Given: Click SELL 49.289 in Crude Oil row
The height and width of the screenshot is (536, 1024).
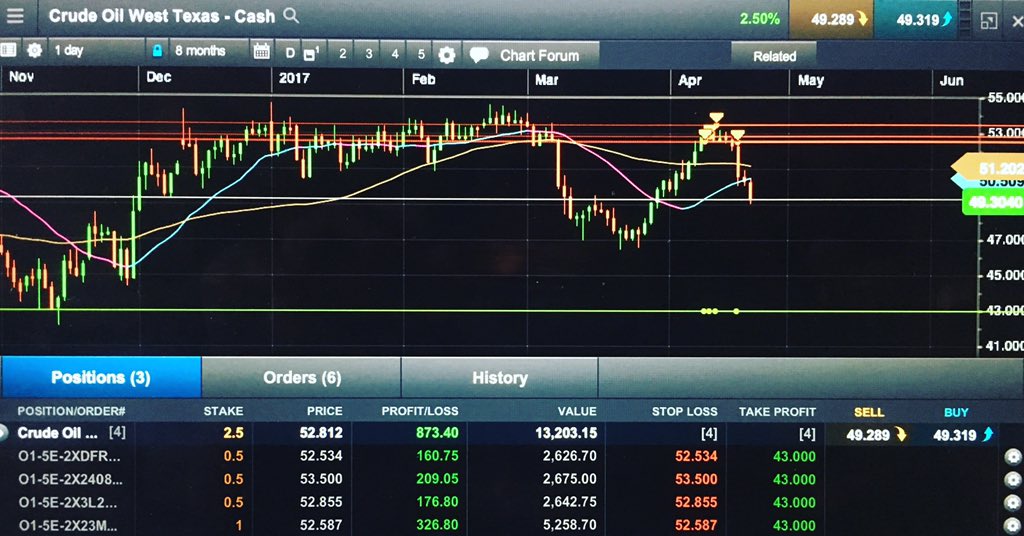Looking at the screenshot, I should [875, 434].
